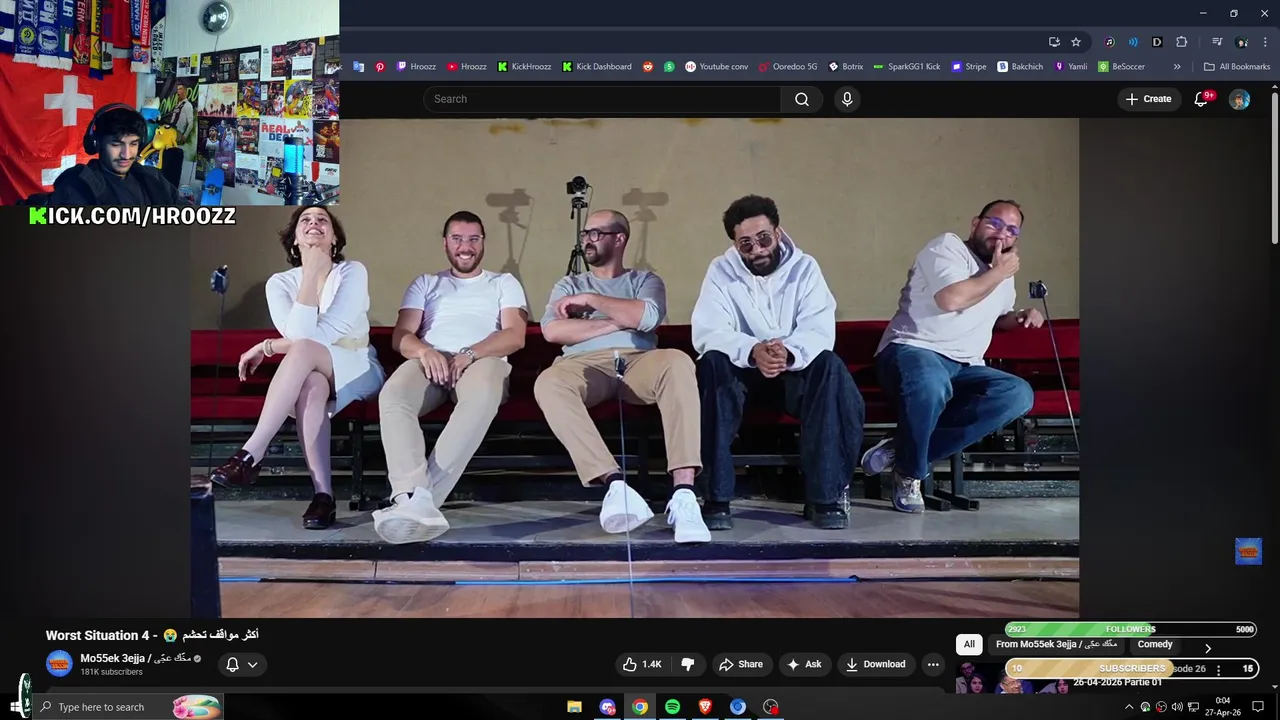Open File Explorer from the taskbar
This screenshot has width=1280, height=720.
[x=574, y=707]
